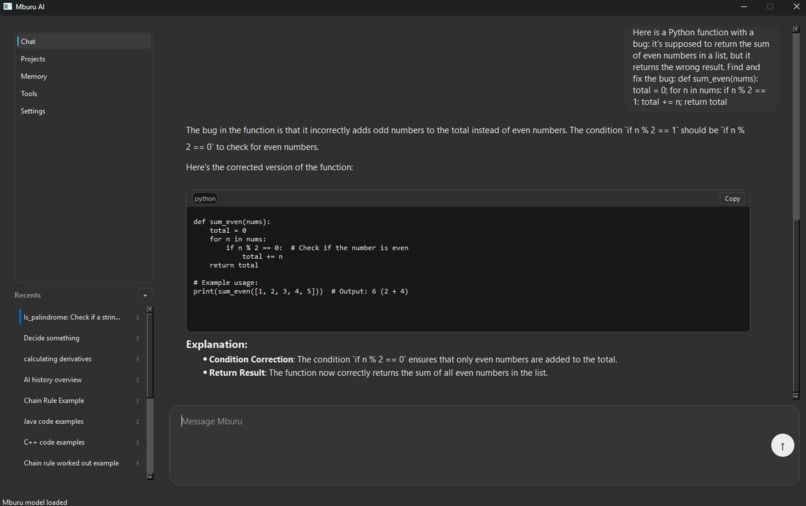Open the Projects section

pyautogui.click(x=83, y=59)
